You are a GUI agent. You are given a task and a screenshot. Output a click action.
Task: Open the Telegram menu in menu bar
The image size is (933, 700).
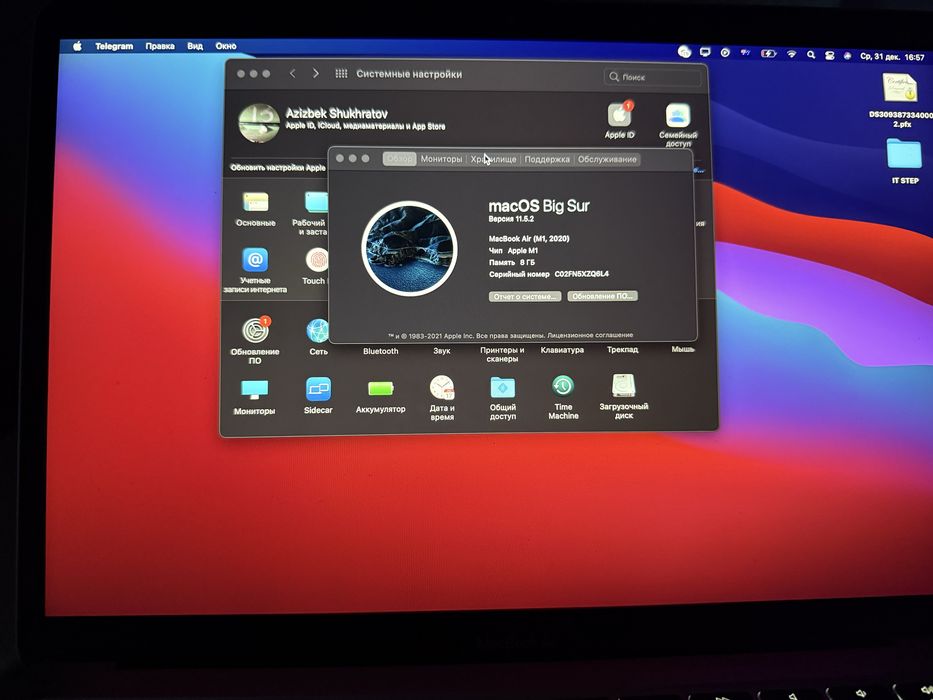pos(114,46)
